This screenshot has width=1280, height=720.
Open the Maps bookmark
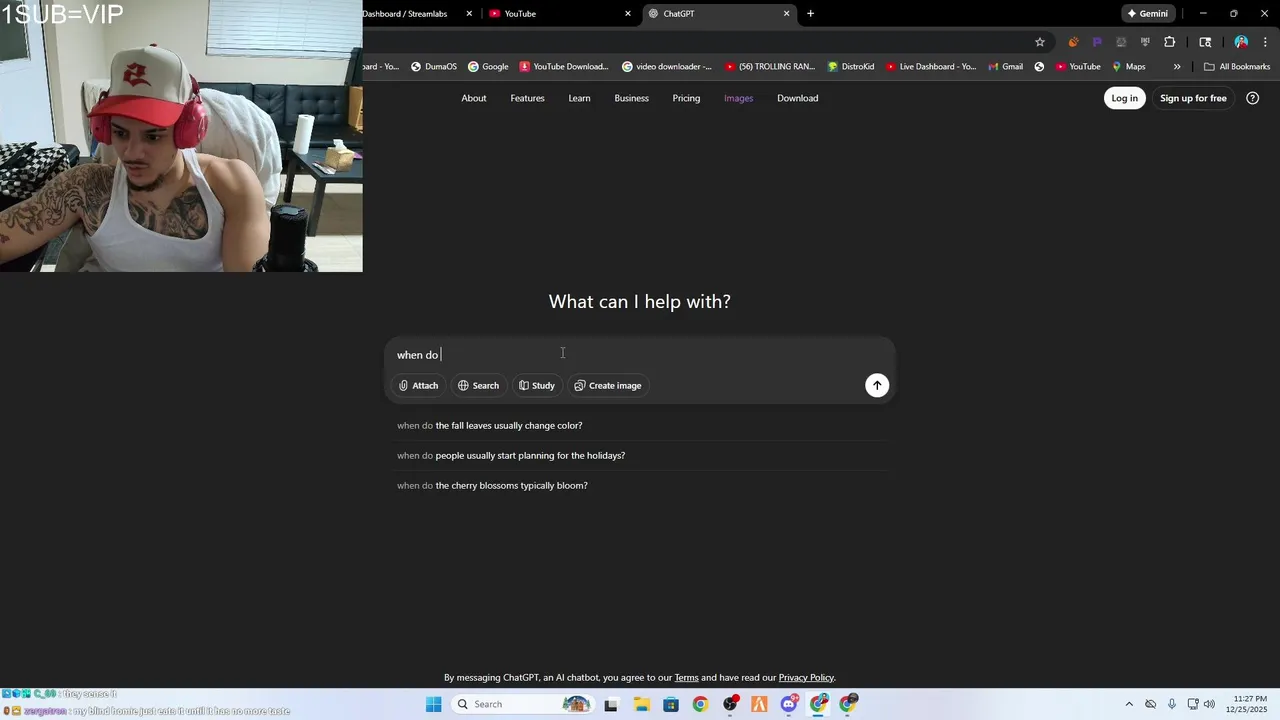point(1129,67)
